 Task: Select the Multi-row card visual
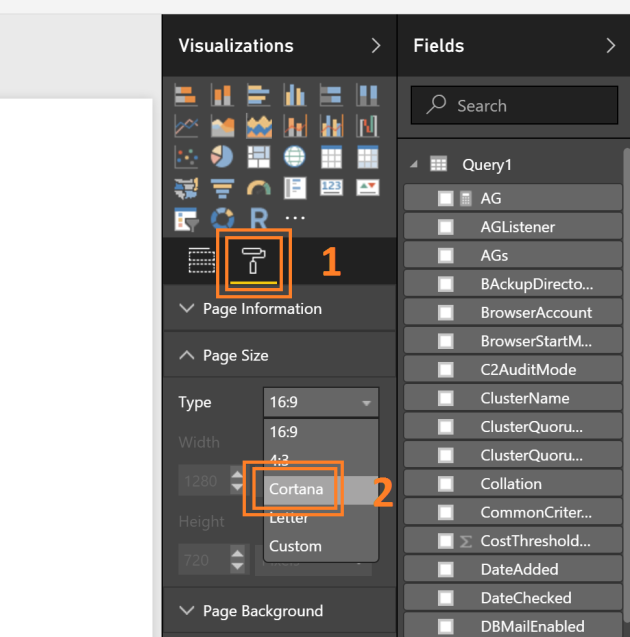click(x=295, y=188)
